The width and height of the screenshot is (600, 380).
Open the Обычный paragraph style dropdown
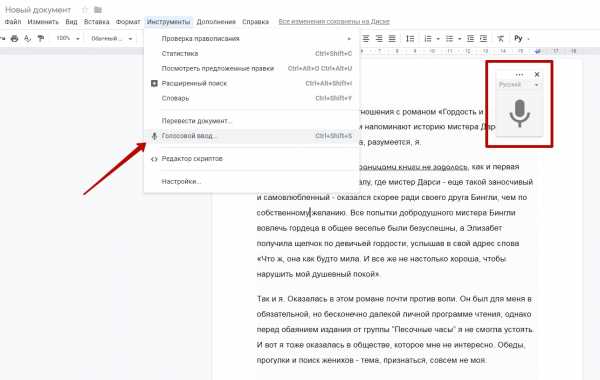coord(111,38)
